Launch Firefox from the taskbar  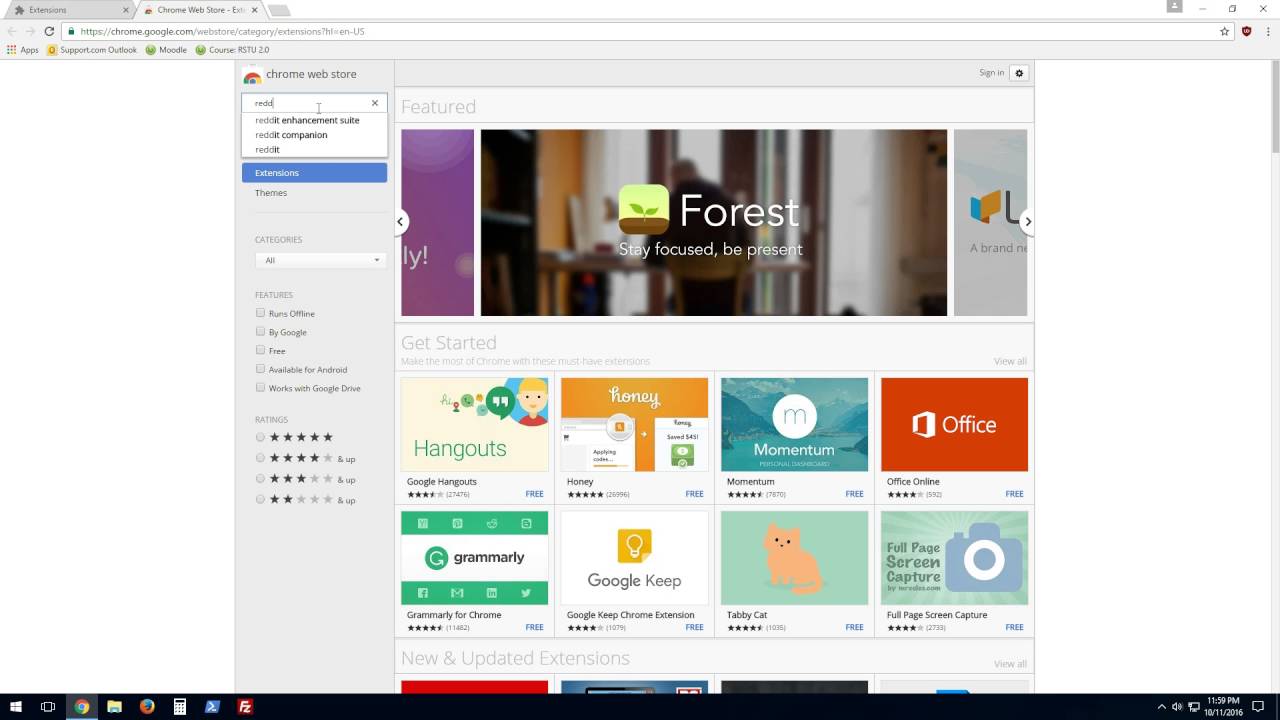(147, 707)
